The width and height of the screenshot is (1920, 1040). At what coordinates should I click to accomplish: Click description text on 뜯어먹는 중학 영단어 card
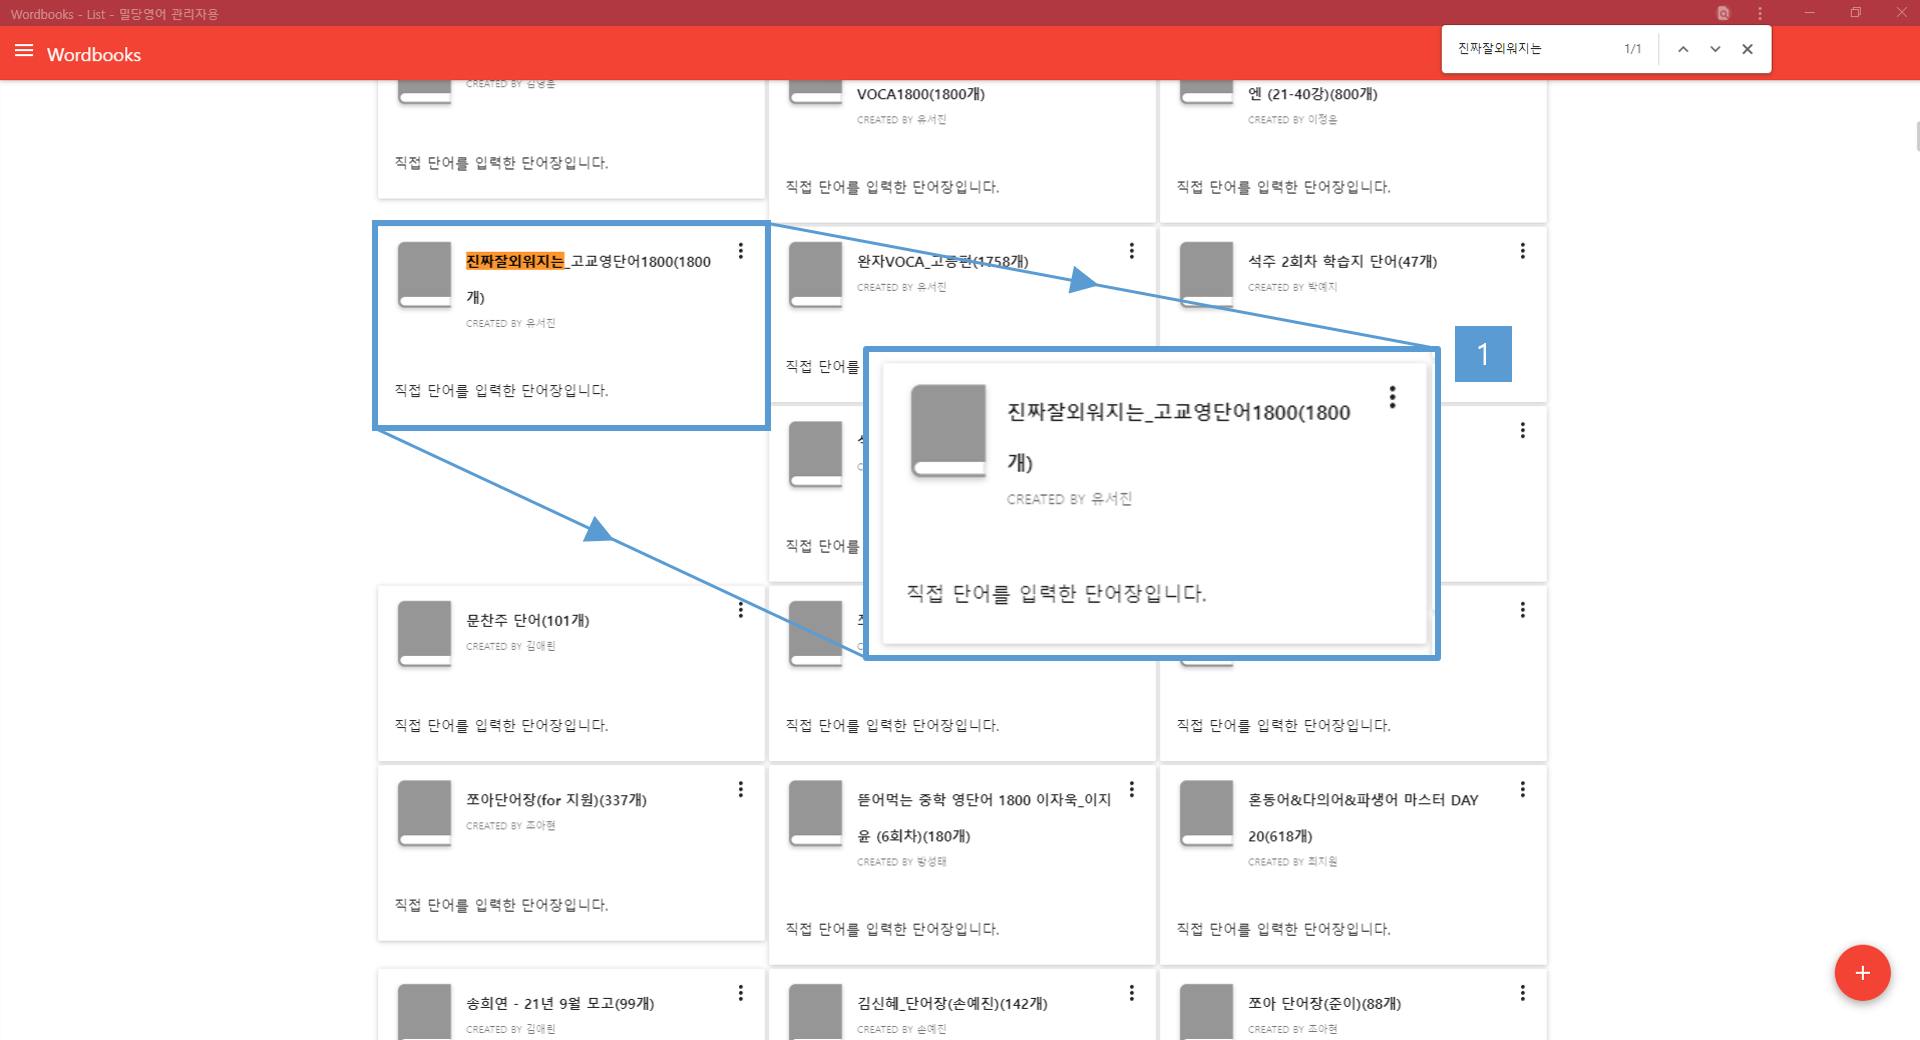[x=892, y=929]
